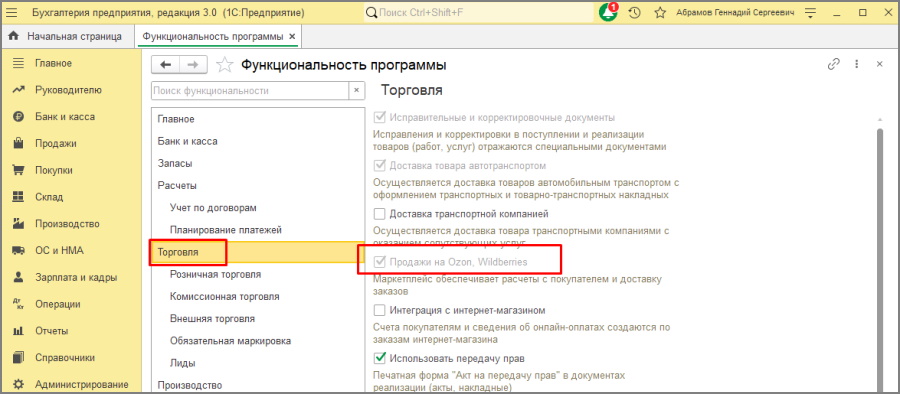Screen dimensions: 900x394
Task: Select Производство in functionality list
Action: click(x=258, y=385)
